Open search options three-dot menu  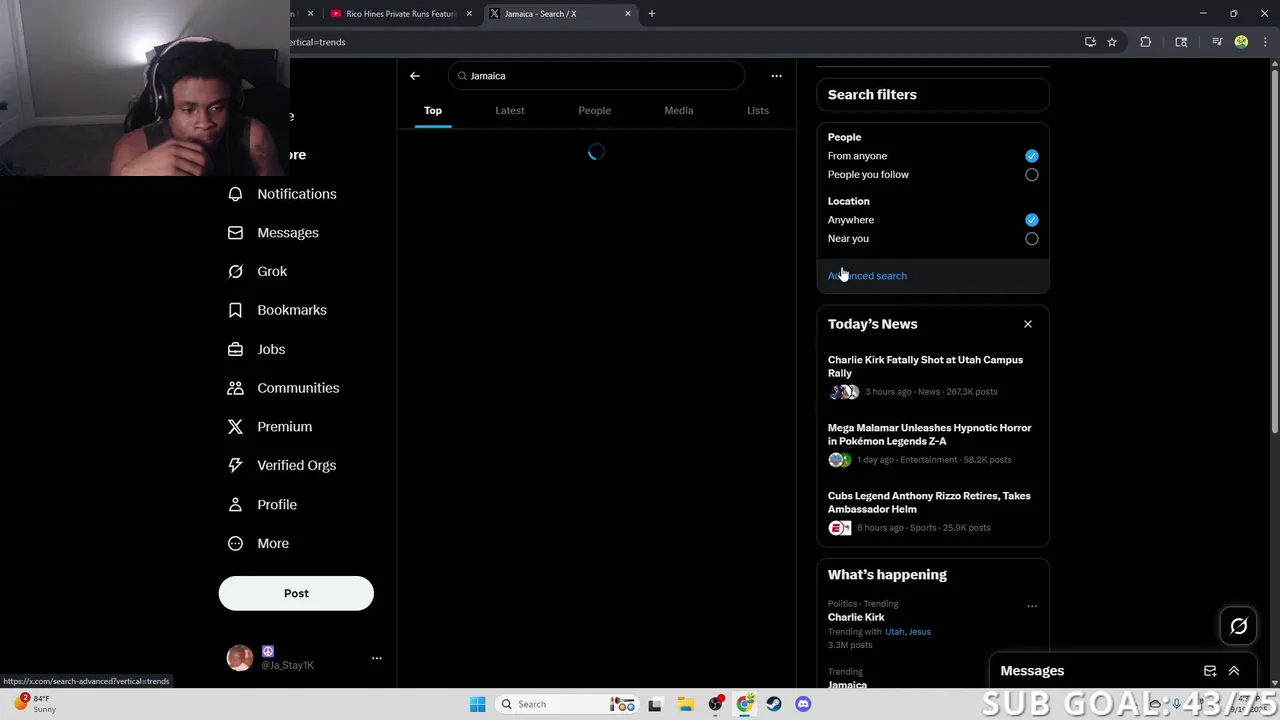[776, 76]
